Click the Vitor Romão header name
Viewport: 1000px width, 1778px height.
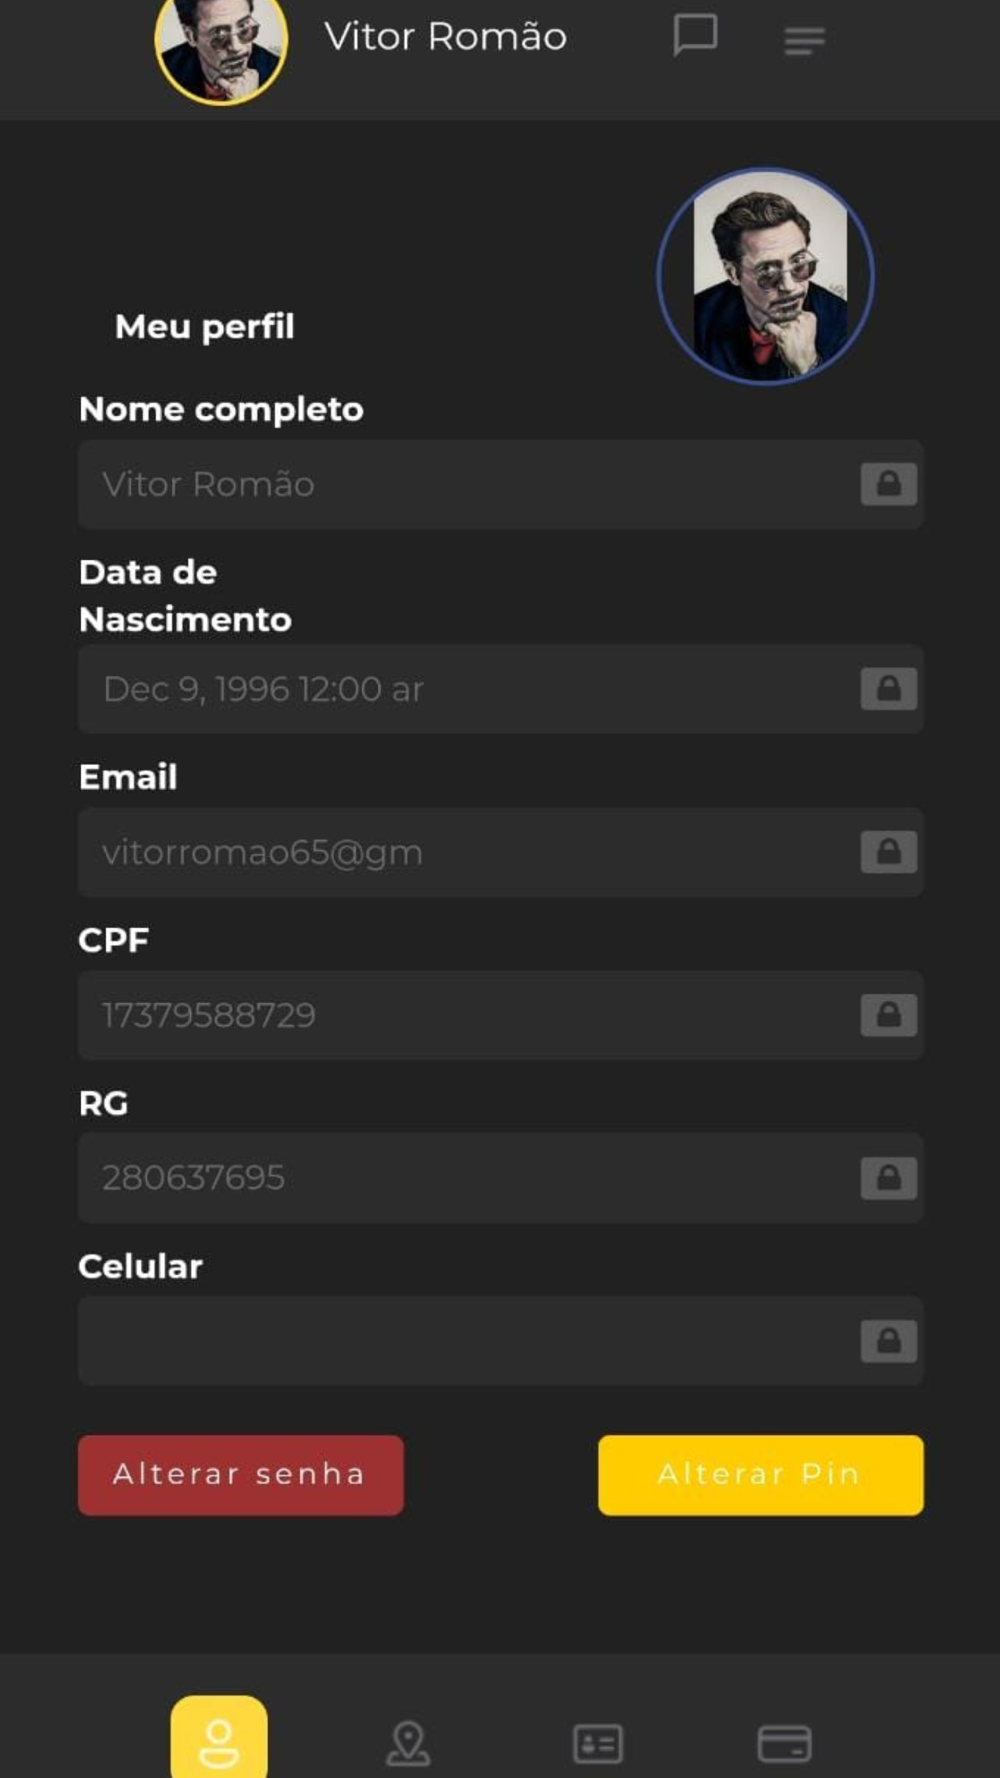click(x=445, y=36)
